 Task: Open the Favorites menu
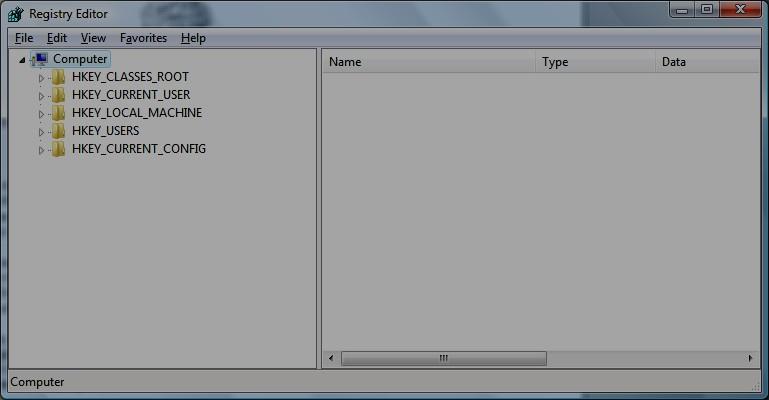(x=143, y=38)
